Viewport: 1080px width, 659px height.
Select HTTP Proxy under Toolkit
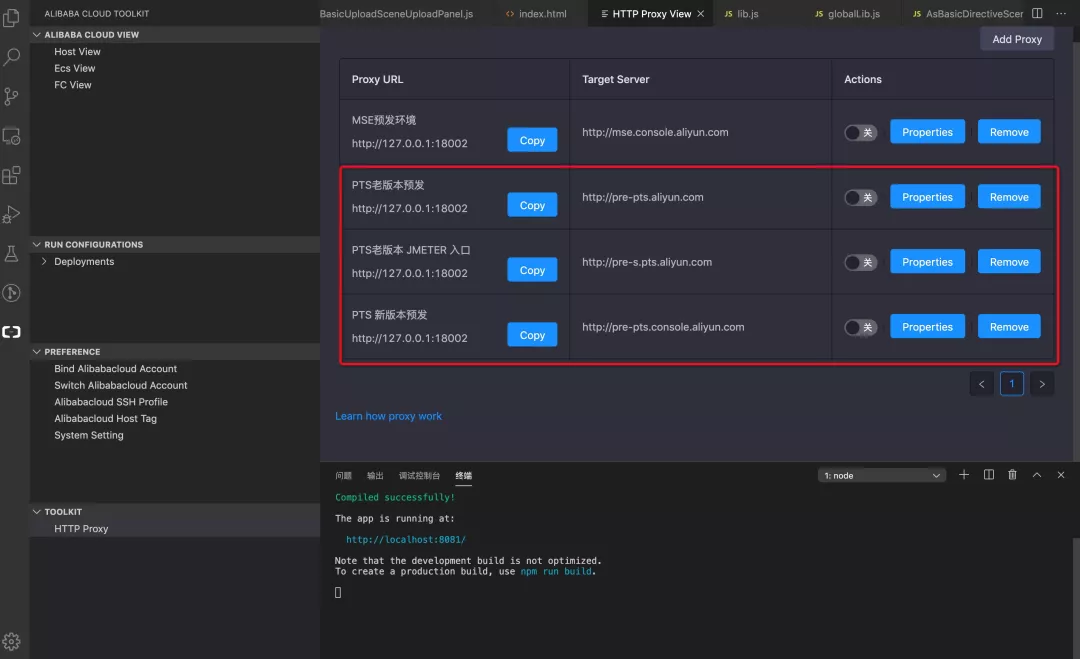point(81,528)
